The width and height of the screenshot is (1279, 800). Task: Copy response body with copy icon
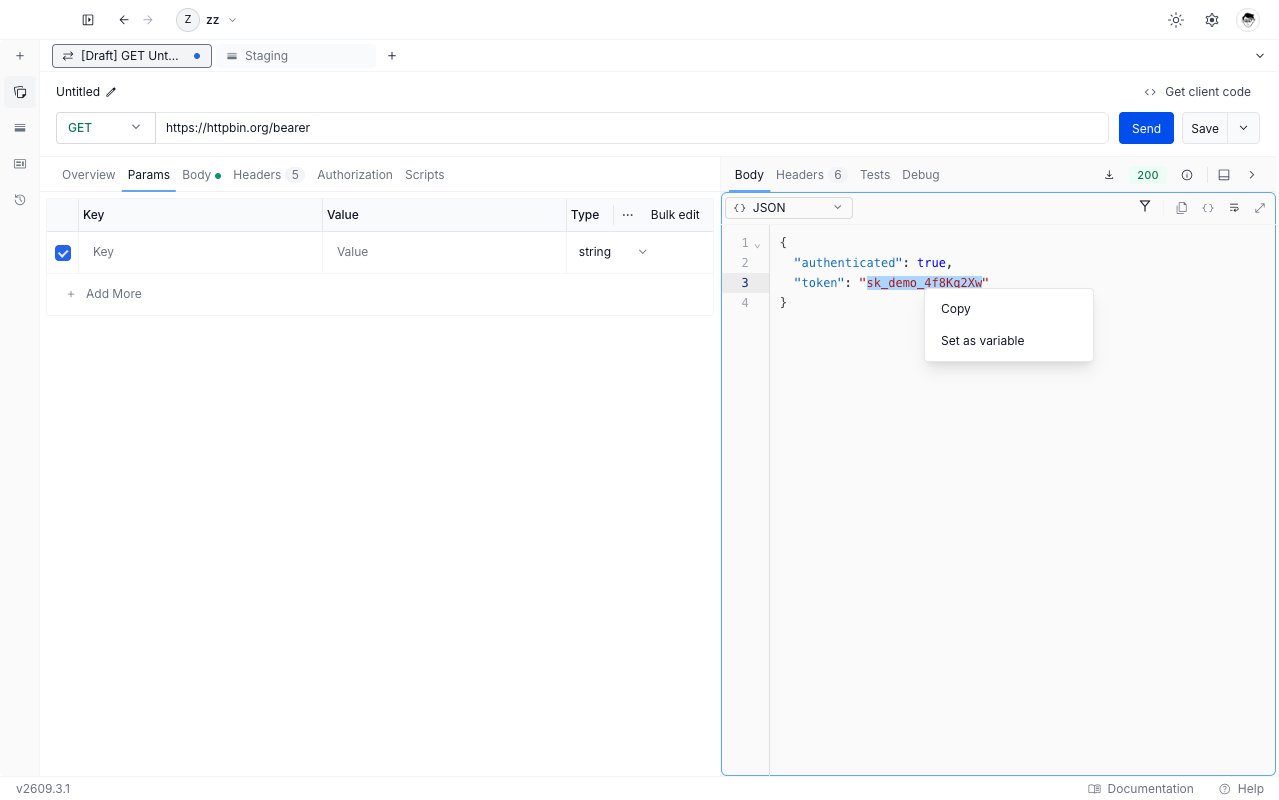click(x=1181, y=208)
